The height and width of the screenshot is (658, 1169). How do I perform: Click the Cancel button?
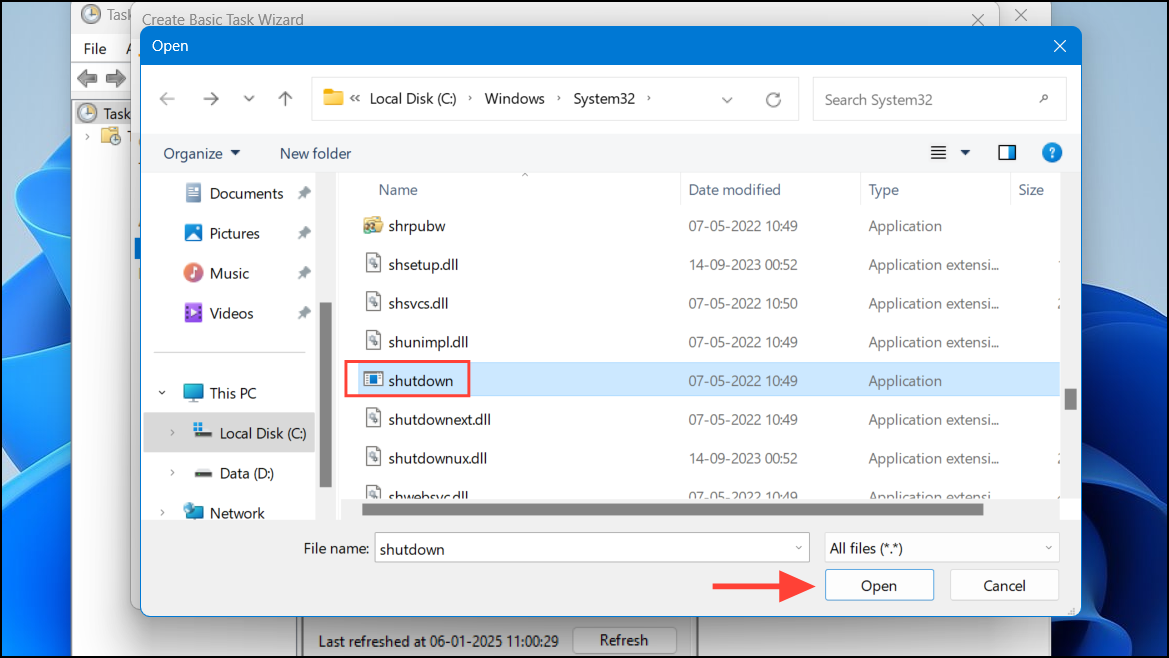(1003, 586)
